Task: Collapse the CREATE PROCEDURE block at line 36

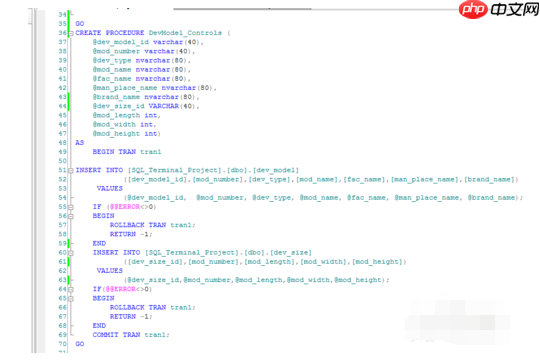Action: 71,33
